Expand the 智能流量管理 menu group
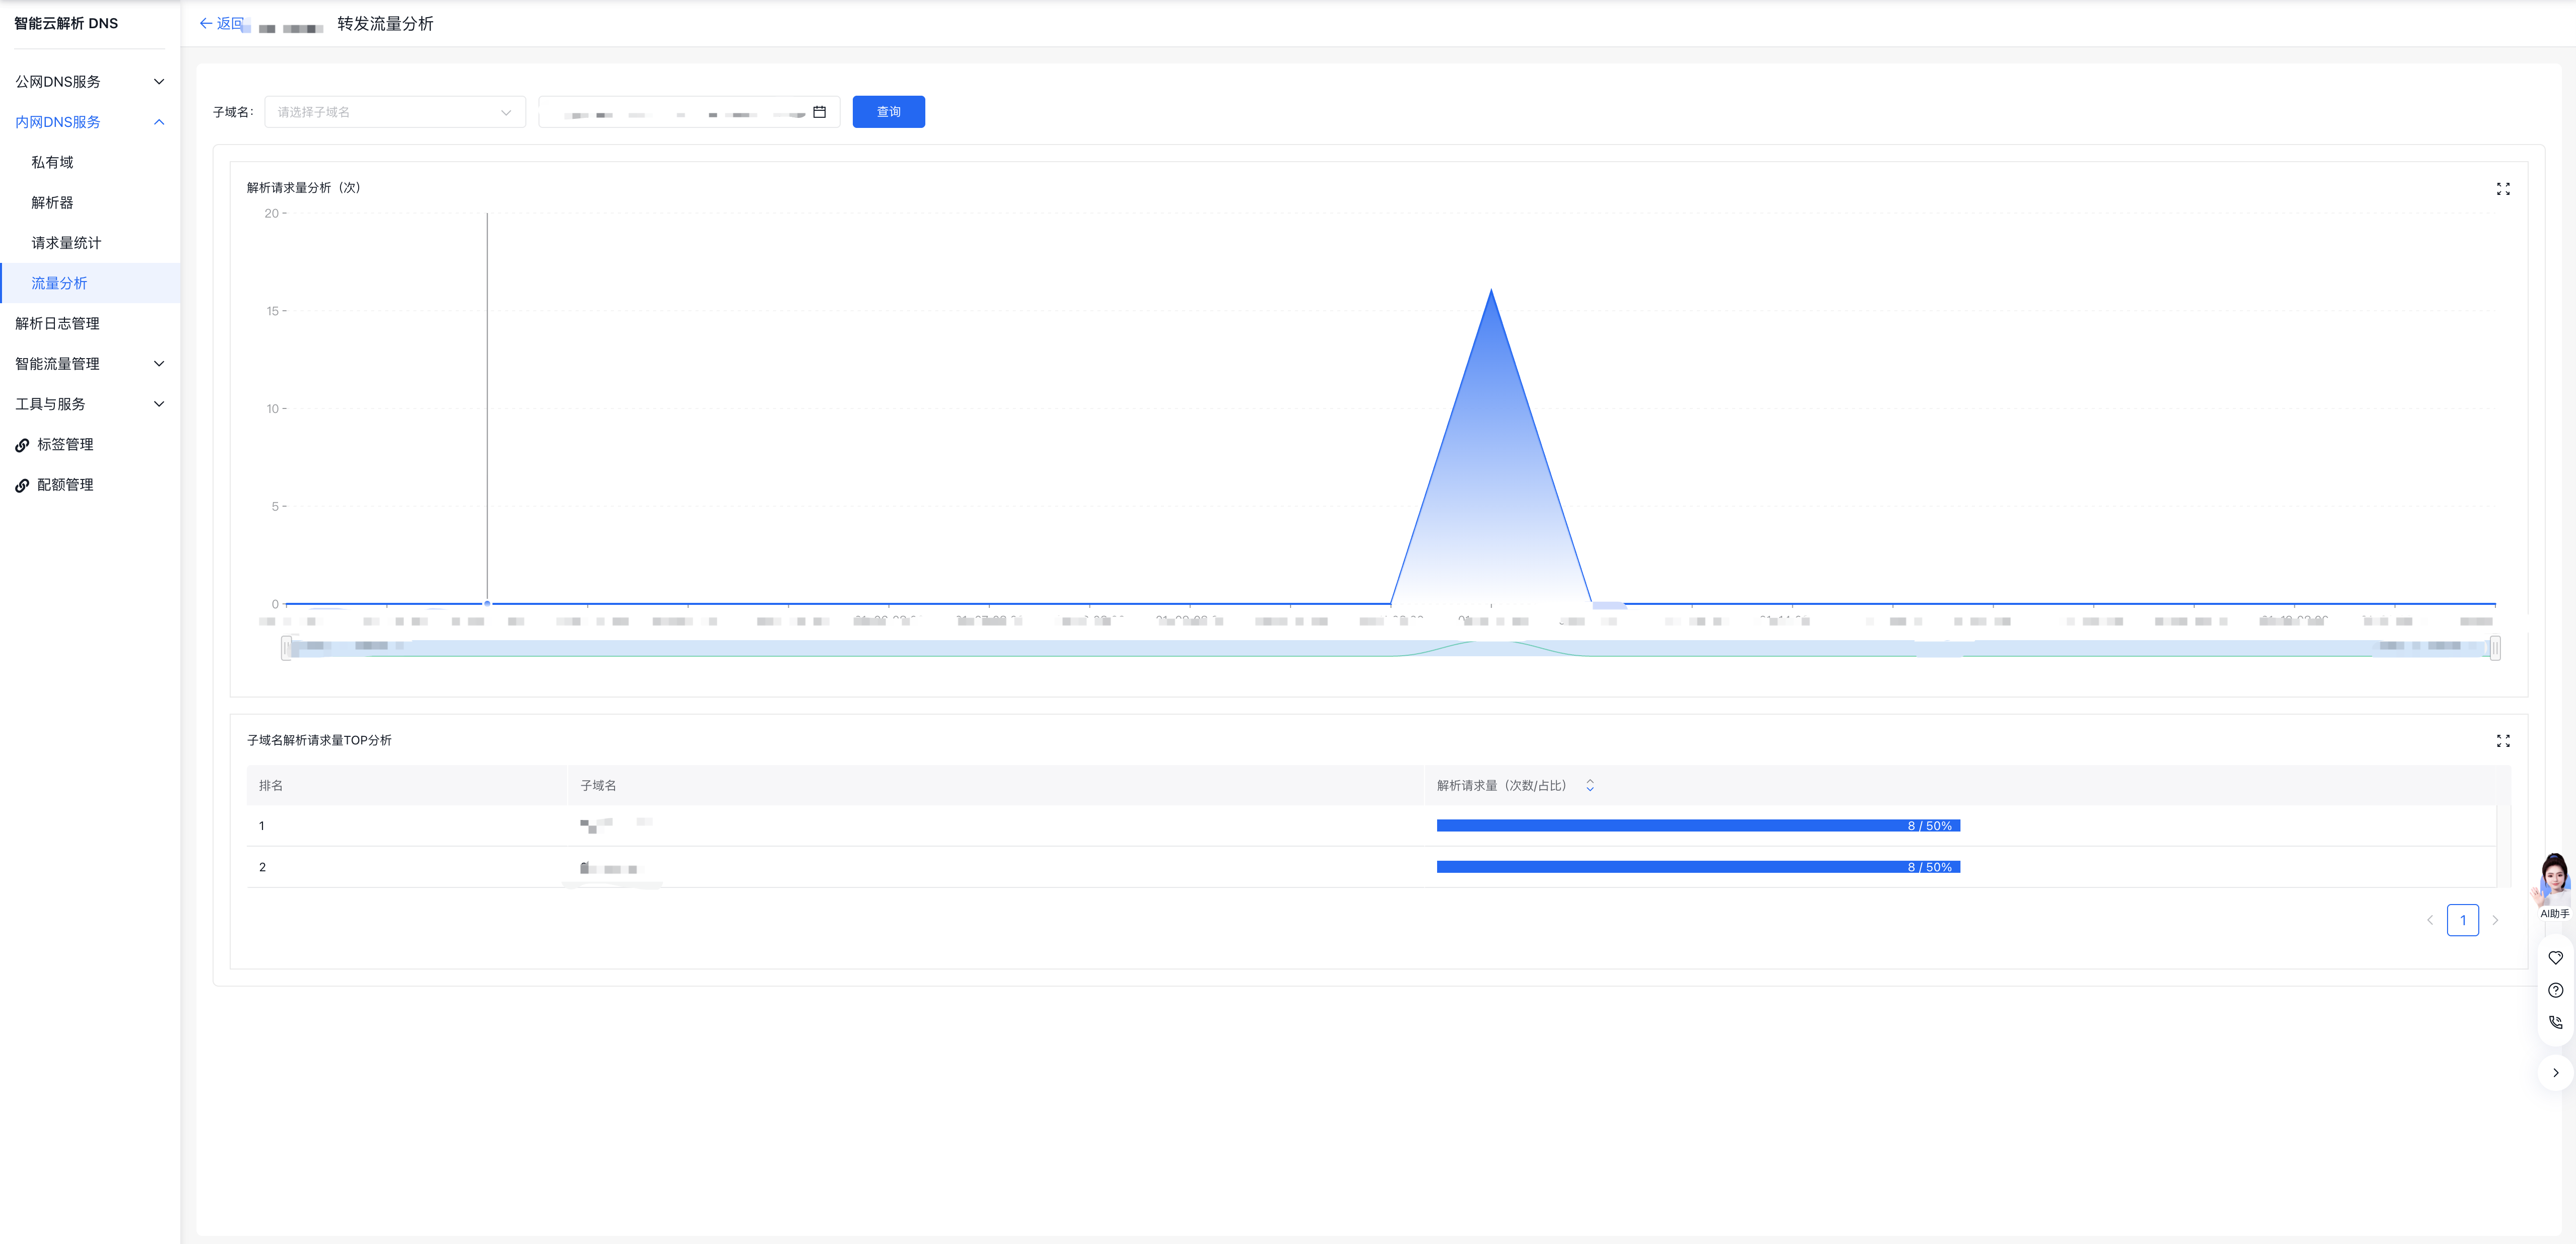Viewport: 2576px width, 1244px height. click(158, 364)
